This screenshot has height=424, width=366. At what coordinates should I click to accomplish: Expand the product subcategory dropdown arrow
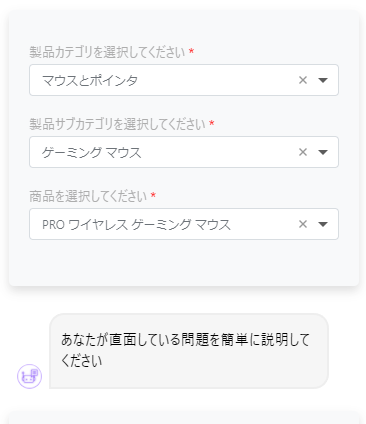pyautogui.click(x=323, y=152)
